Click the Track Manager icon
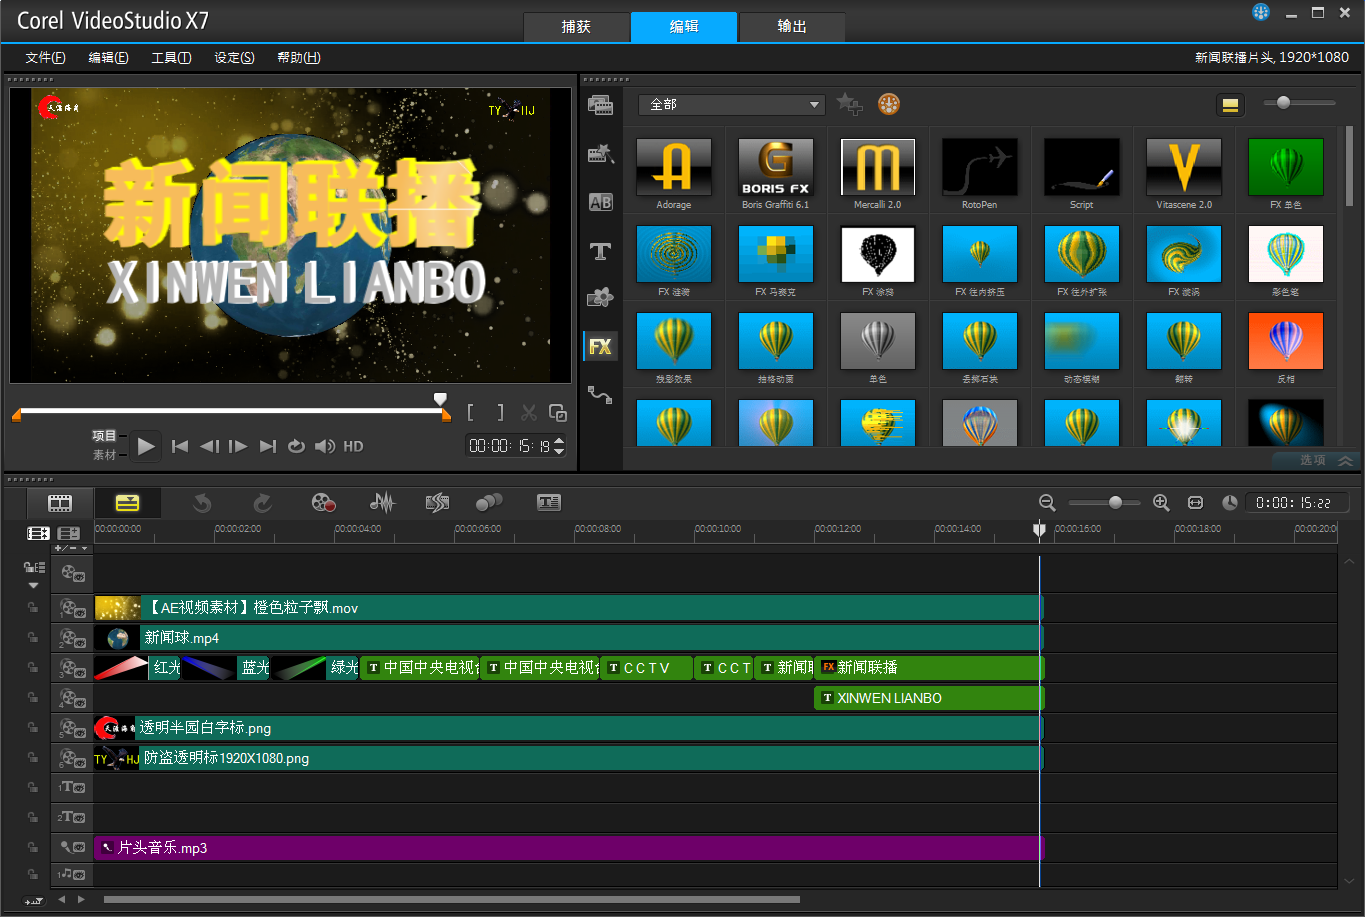 point(38,533)
